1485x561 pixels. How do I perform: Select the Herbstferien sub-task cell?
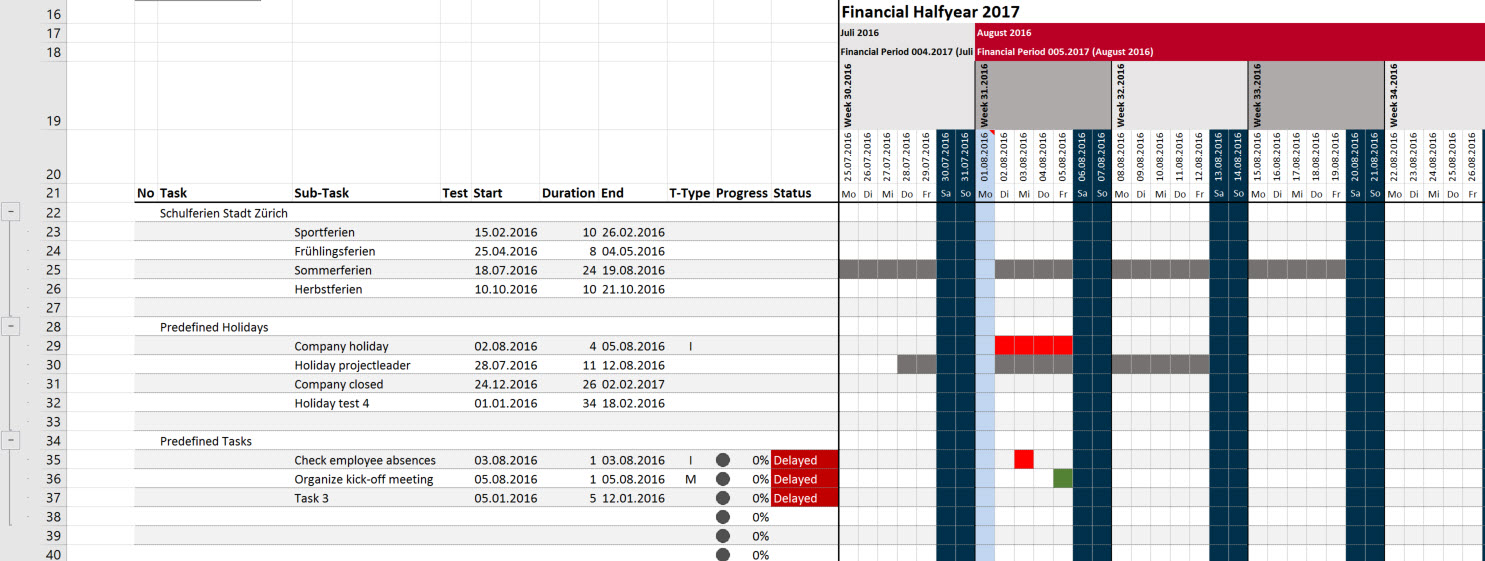click(328, 289)
